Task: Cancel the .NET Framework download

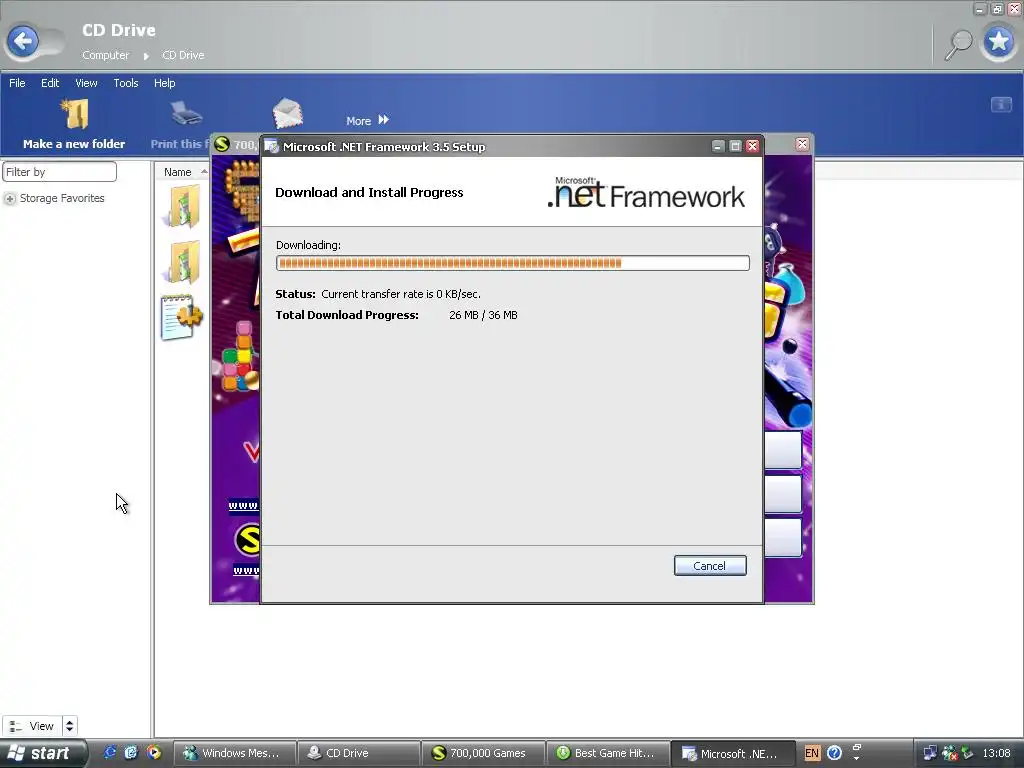Action: (710, 566)
